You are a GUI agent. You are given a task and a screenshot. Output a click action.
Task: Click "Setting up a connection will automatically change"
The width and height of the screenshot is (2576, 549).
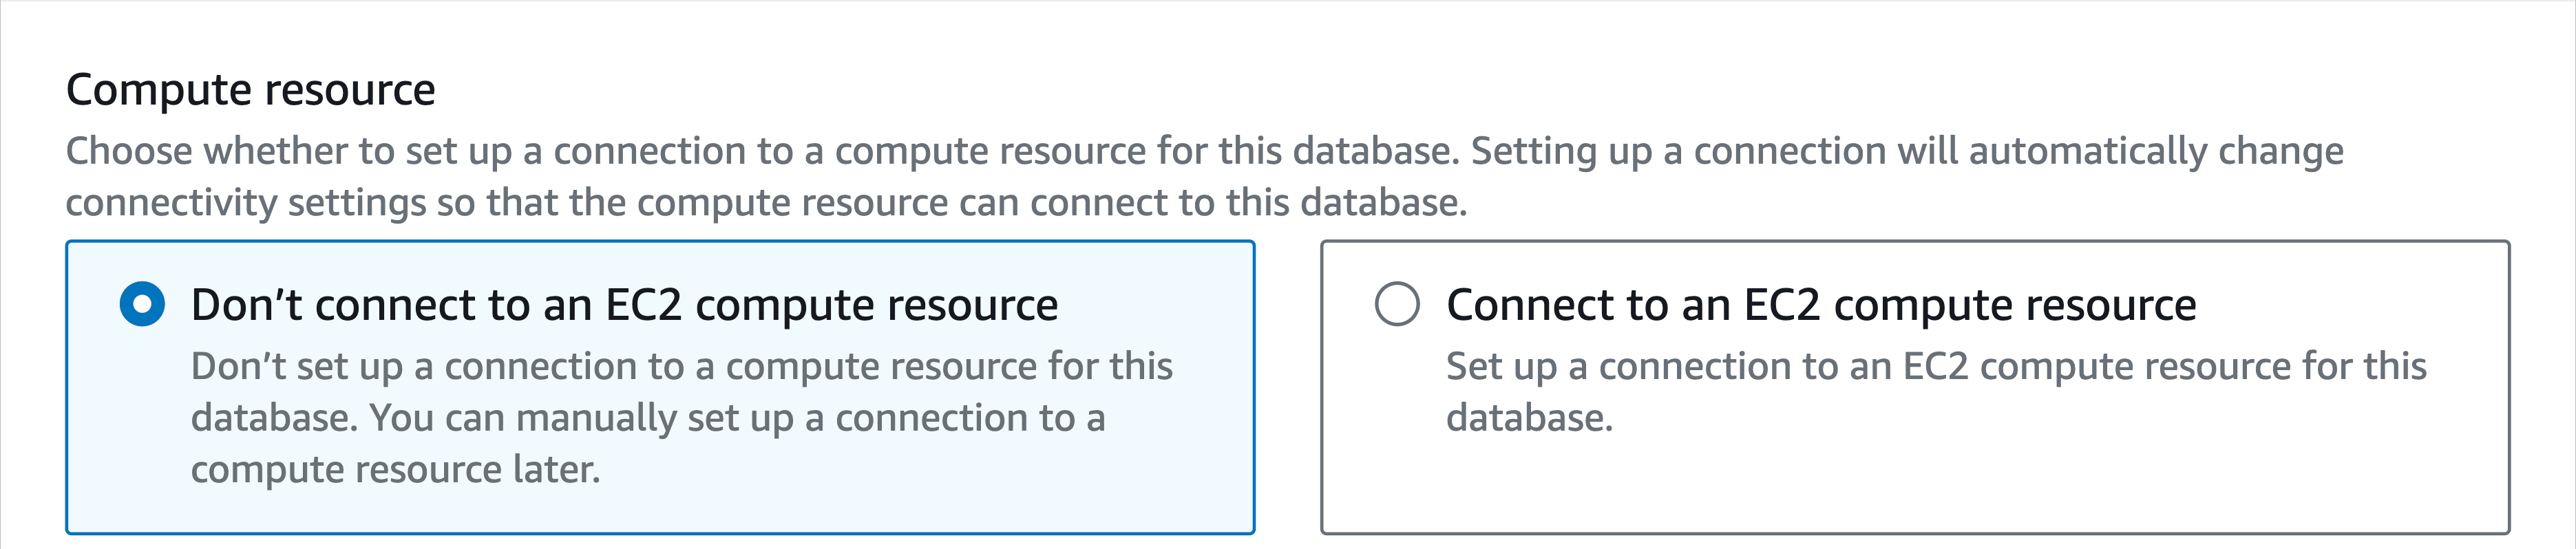[1906, 151]
